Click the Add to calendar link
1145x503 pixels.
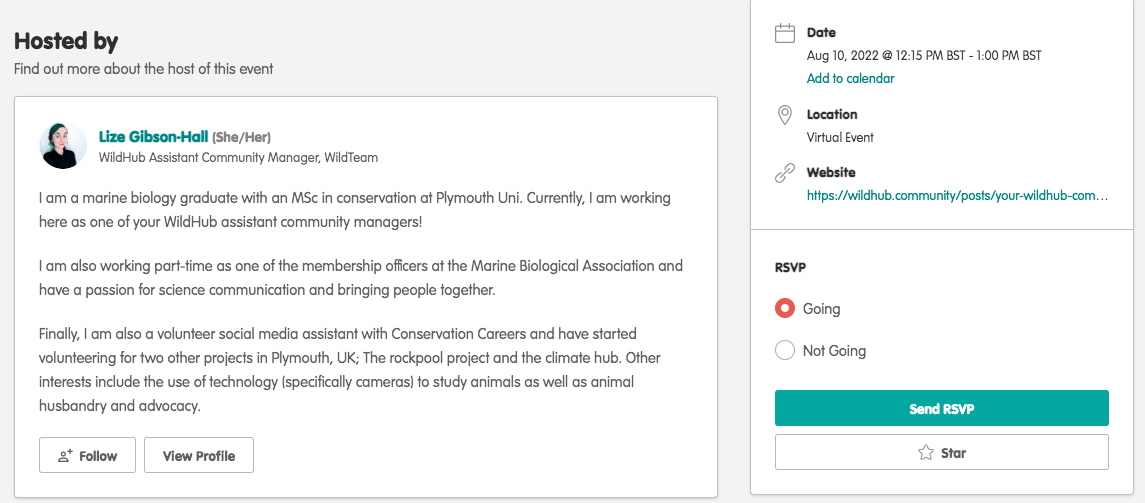850,78
